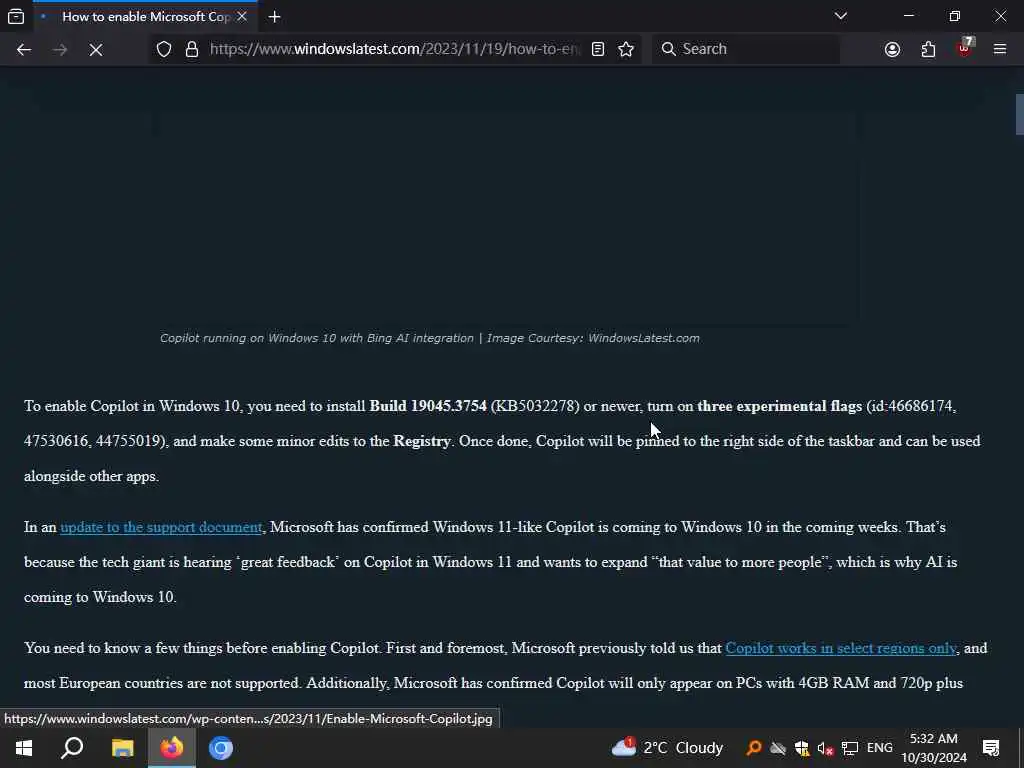Stop loading the page
Image resolution: width=1024 pixels, height=768 pixels.
tap(96, 49)
